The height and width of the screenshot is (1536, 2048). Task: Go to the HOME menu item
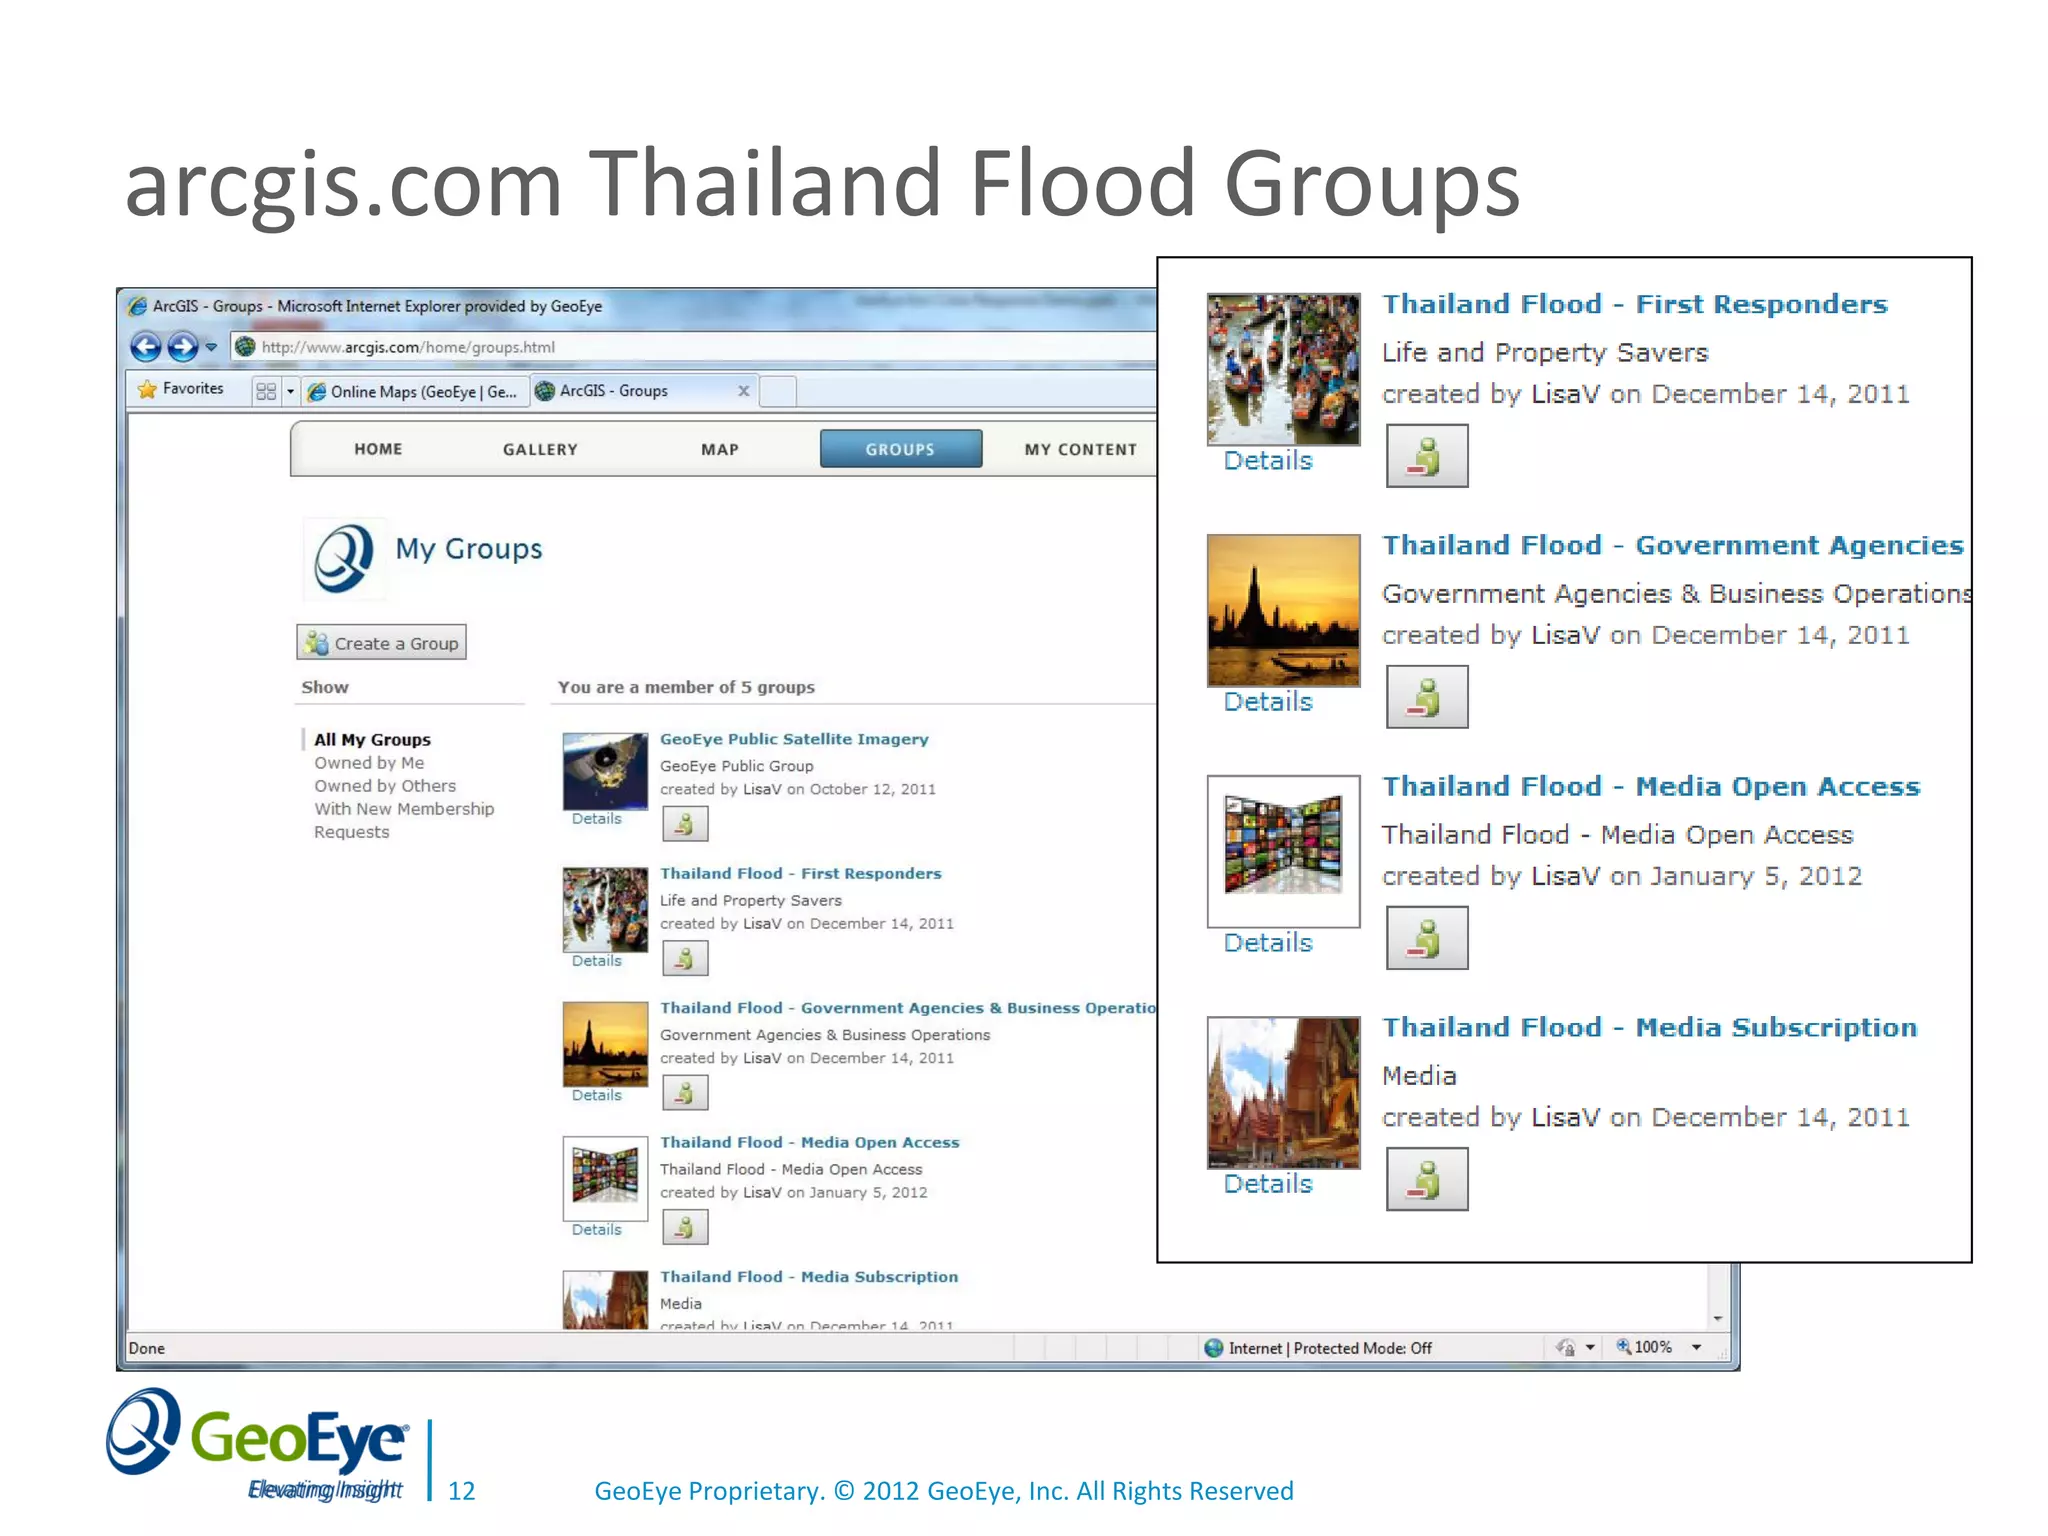(378, 449)
